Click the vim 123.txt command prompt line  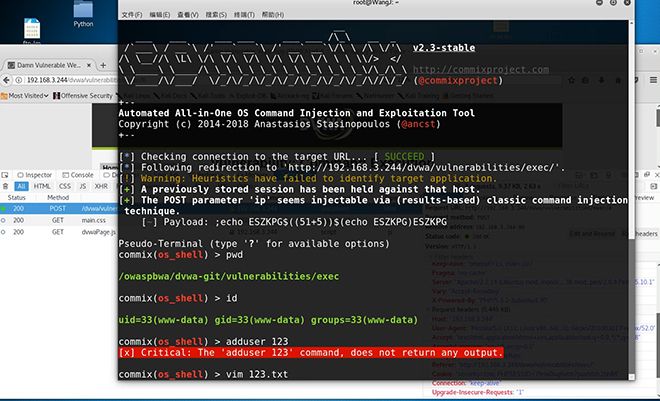pos(203,374)
